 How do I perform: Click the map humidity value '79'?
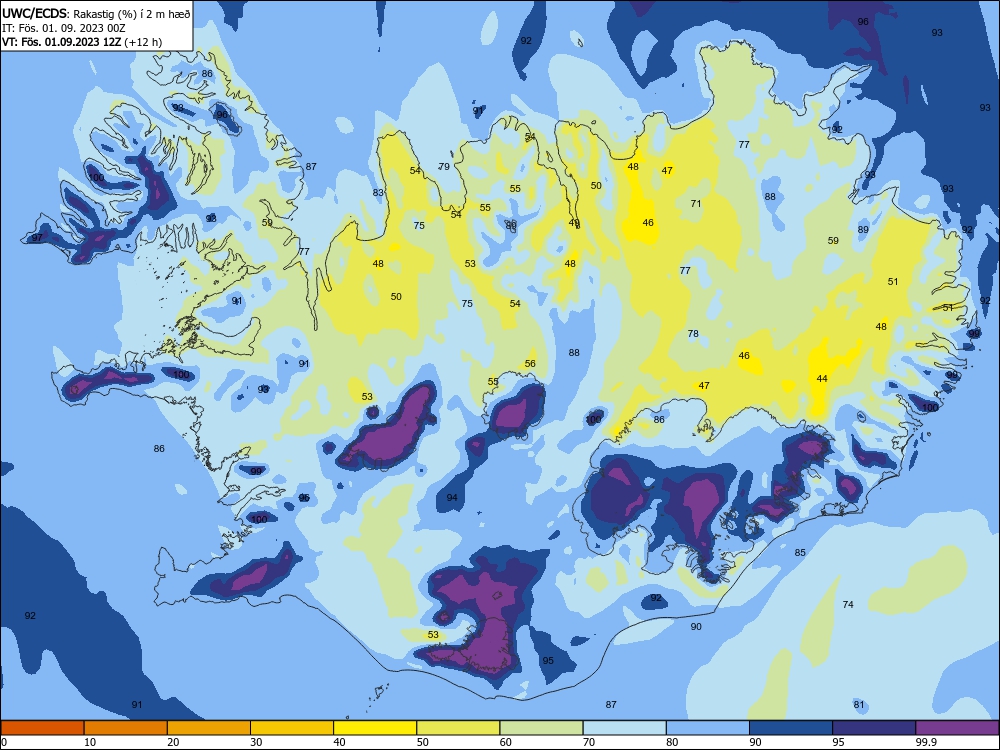tap(444, 166)
